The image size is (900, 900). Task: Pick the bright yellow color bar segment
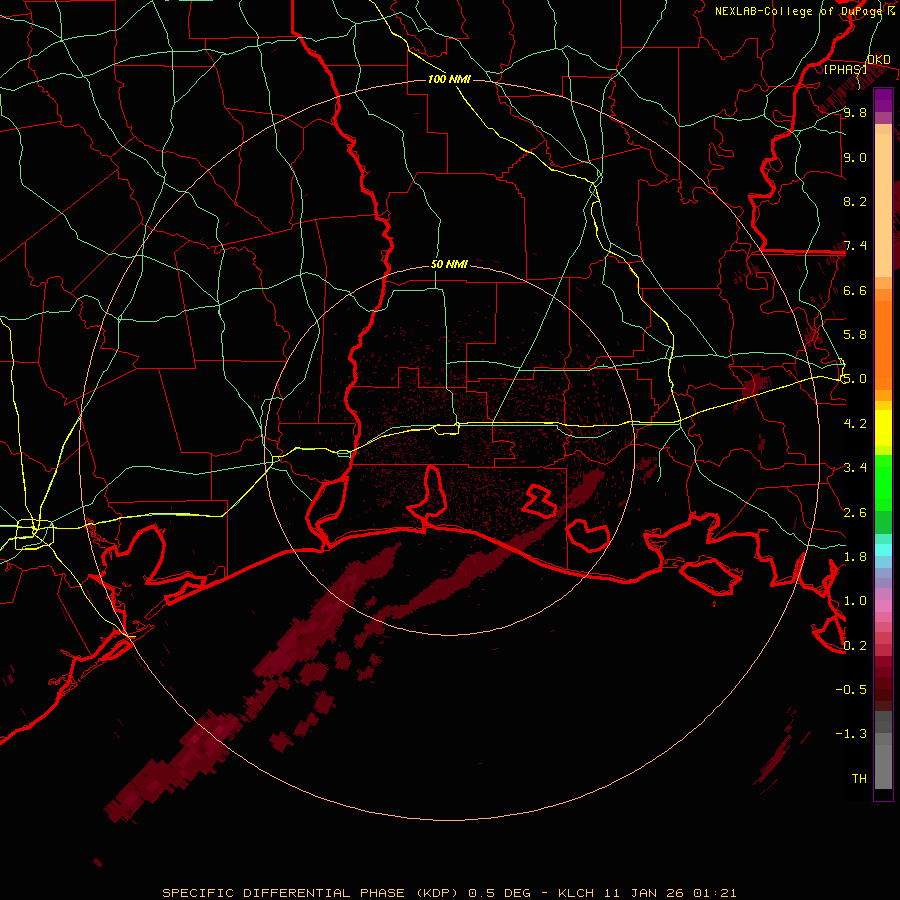[883, 428]
